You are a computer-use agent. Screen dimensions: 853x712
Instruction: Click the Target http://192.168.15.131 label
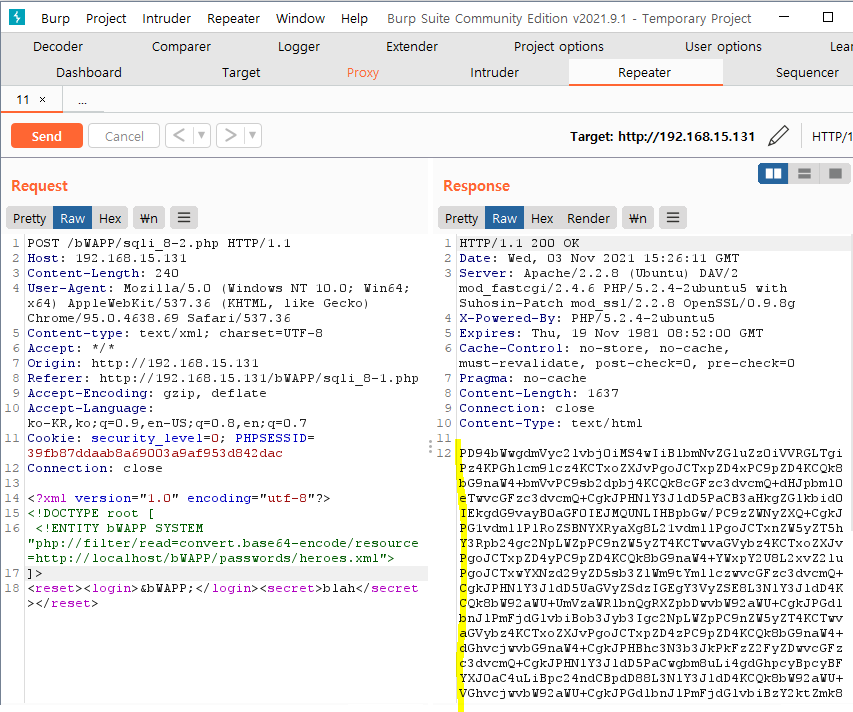tap(662, 137)
